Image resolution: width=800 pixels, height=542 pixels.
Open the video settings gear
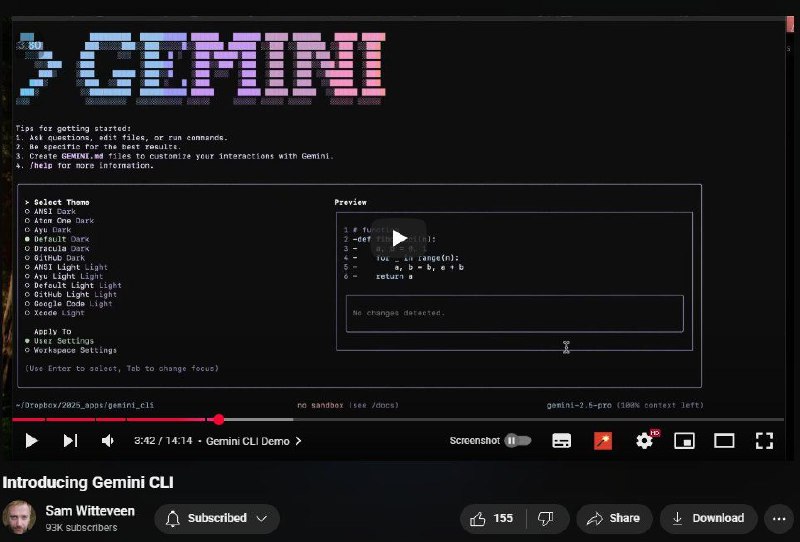coord(644,440)
